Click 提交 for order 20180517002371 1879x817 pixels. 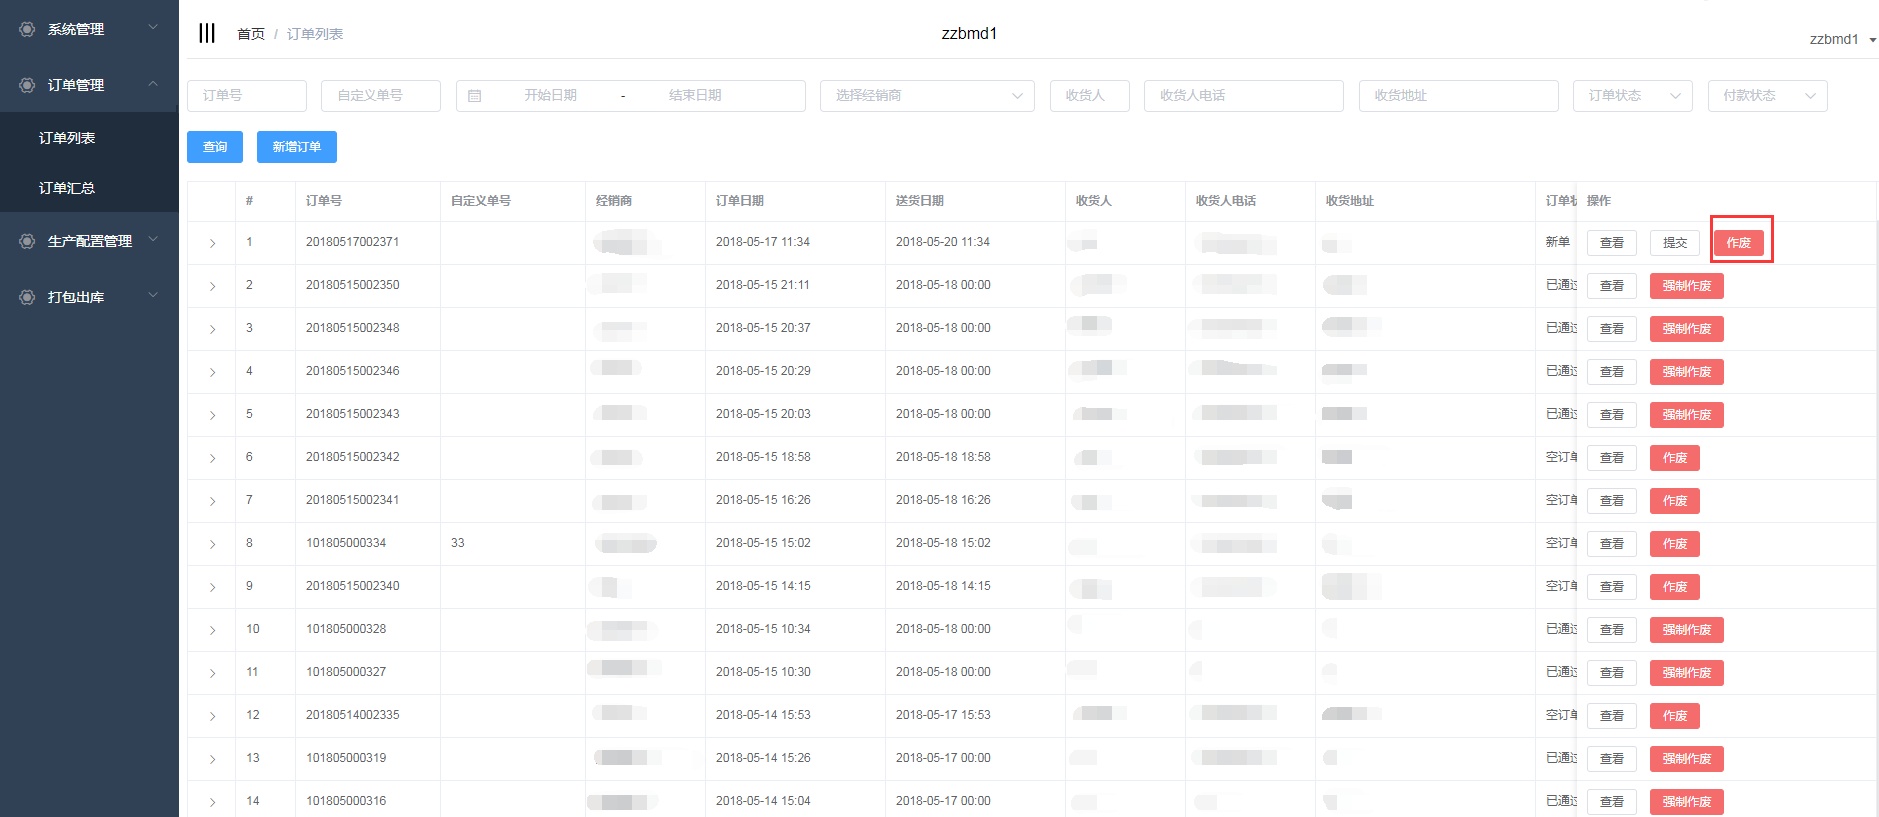pyautogui.click(x=1674, y=243)
